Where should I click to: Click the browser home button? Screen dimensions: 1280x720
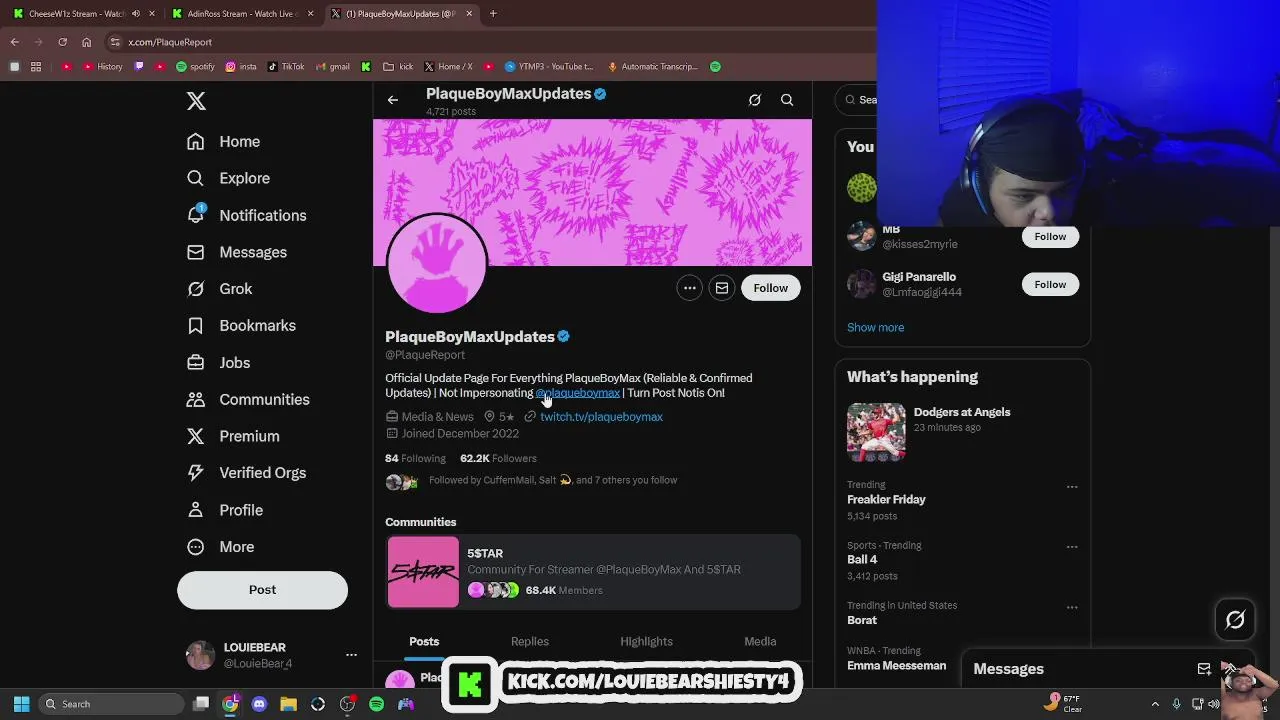pos(86,42)
